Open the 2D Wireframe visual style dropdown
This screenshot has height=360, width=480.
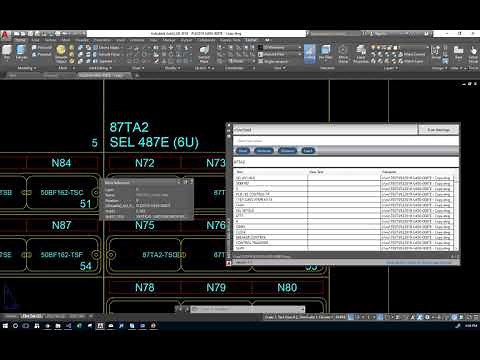click(x=280, y=48)
